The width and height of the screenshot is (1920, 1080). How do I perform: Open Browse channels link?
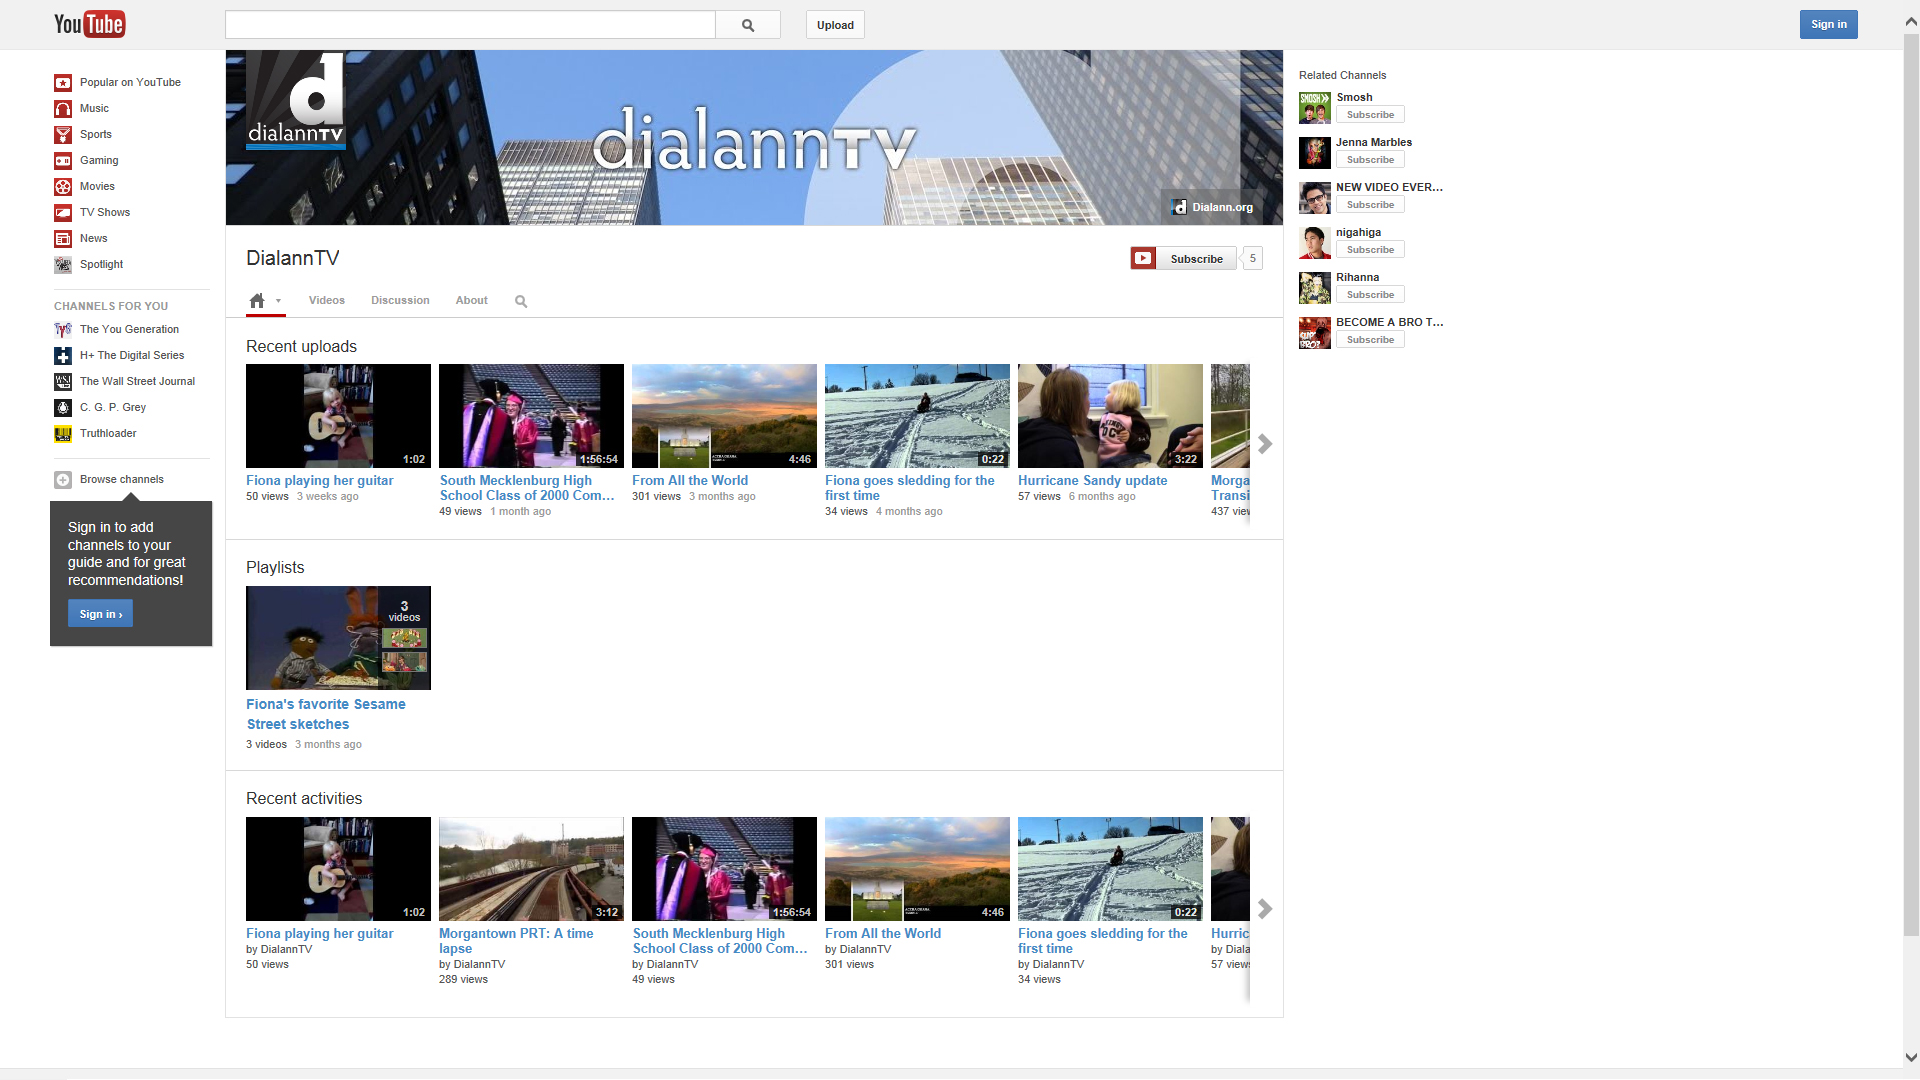pyautogui.click(x=121, y=479)
